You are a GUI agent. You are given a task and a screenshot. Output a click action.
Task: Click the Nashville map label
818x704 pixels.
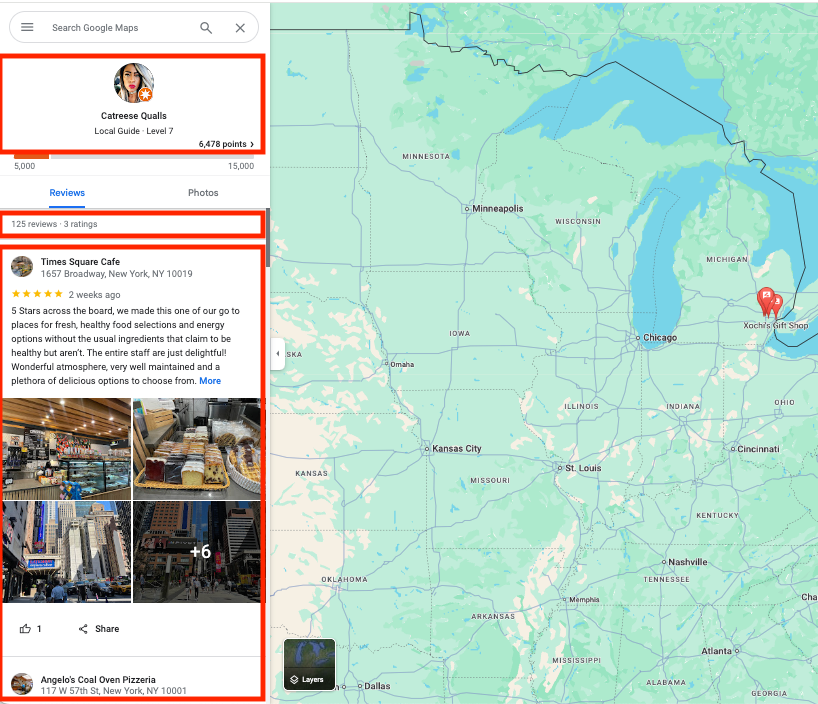point(688,562)
